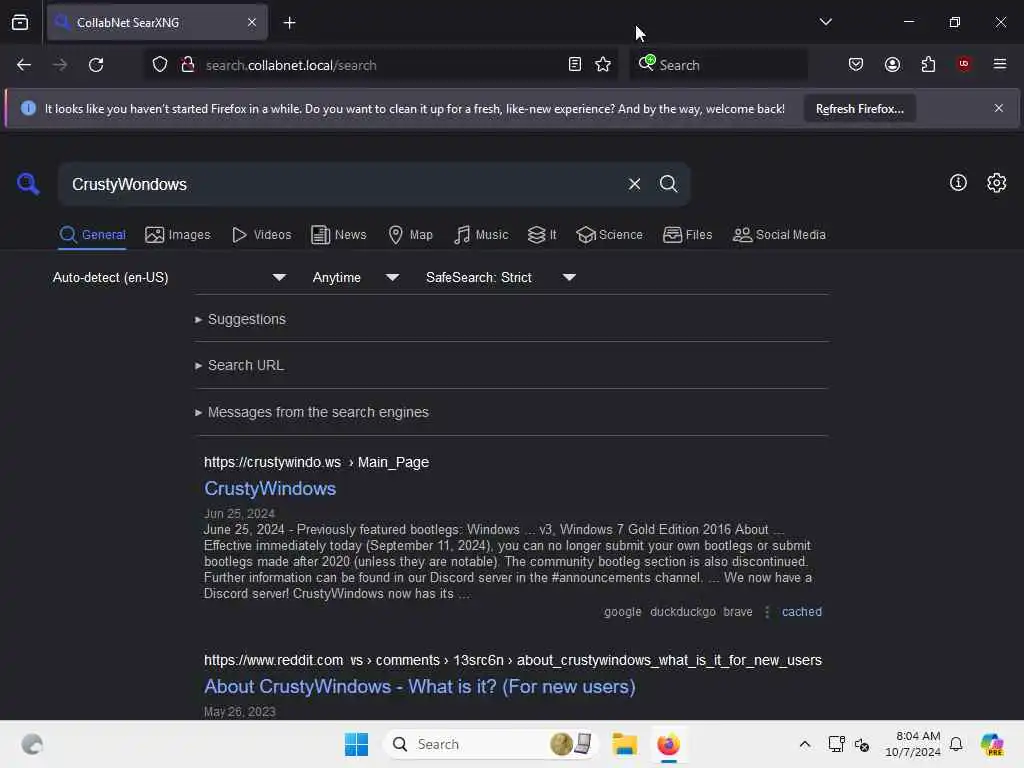This screenshot has width=1024, height=768.
Task: Click the "brave" engine label
Action: [x=737, y=612]
